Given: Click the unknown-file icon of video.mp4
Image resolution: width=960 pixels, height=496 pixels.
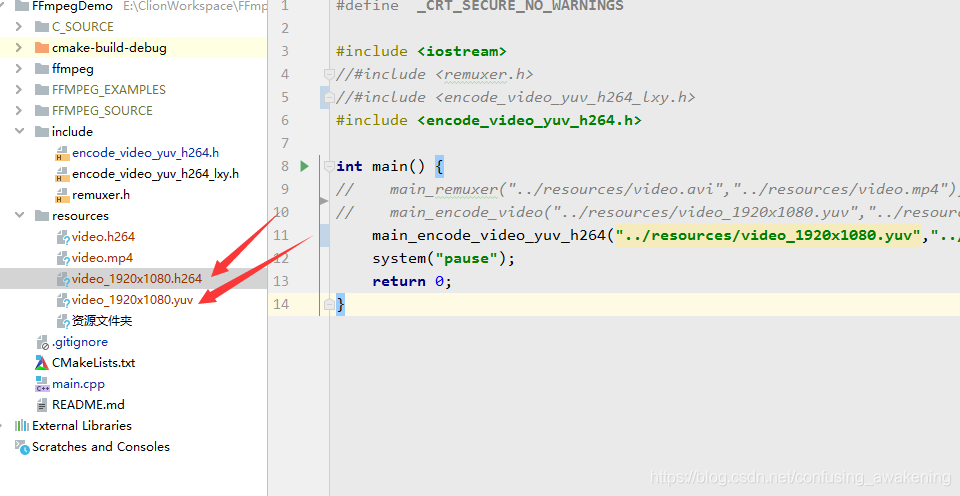Looking at the screenshot, I should point(62,258).
